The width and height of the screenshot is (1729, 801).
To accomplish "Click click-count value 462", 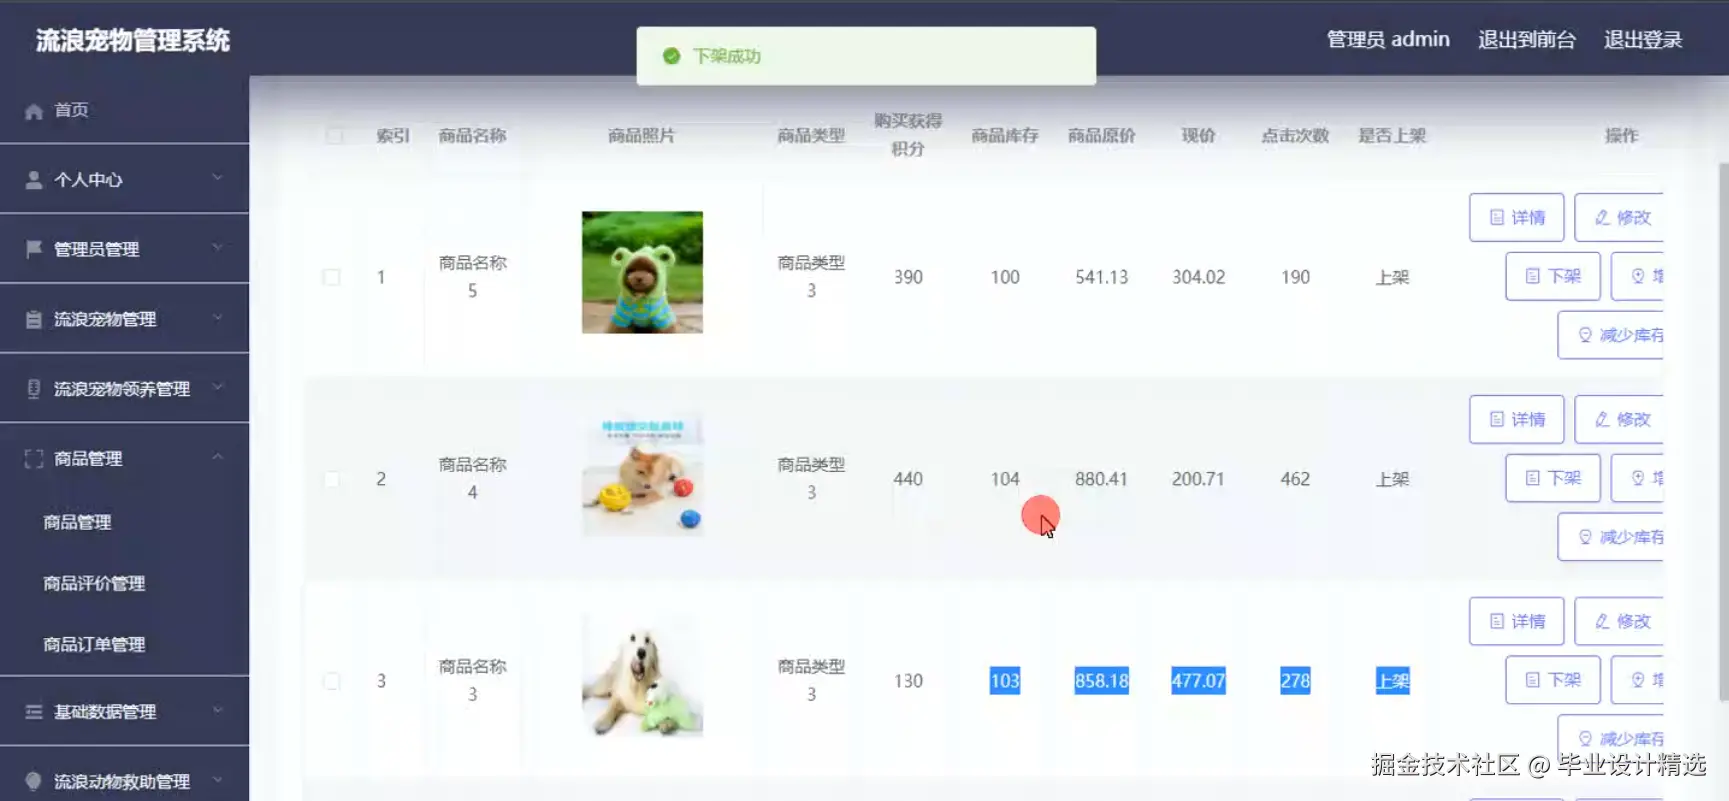I will coord(1295,479).
